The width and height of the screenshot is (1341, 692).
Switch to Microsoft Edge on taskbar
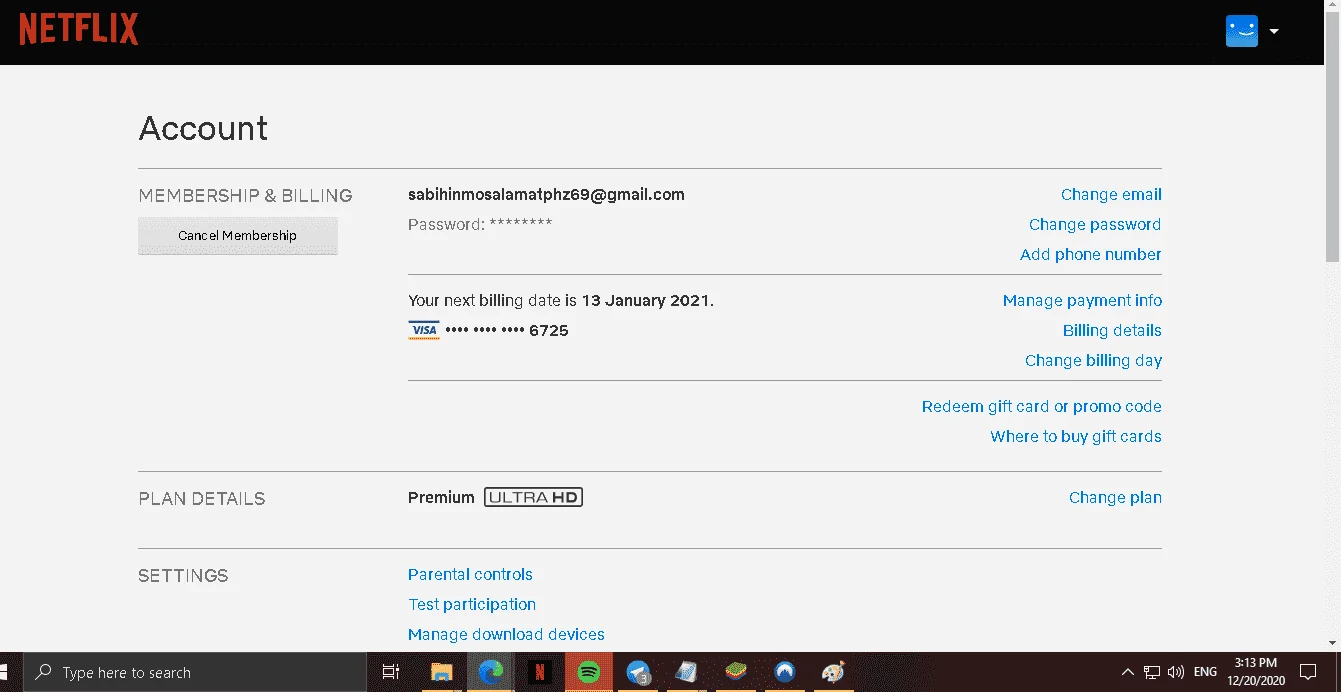491,673
